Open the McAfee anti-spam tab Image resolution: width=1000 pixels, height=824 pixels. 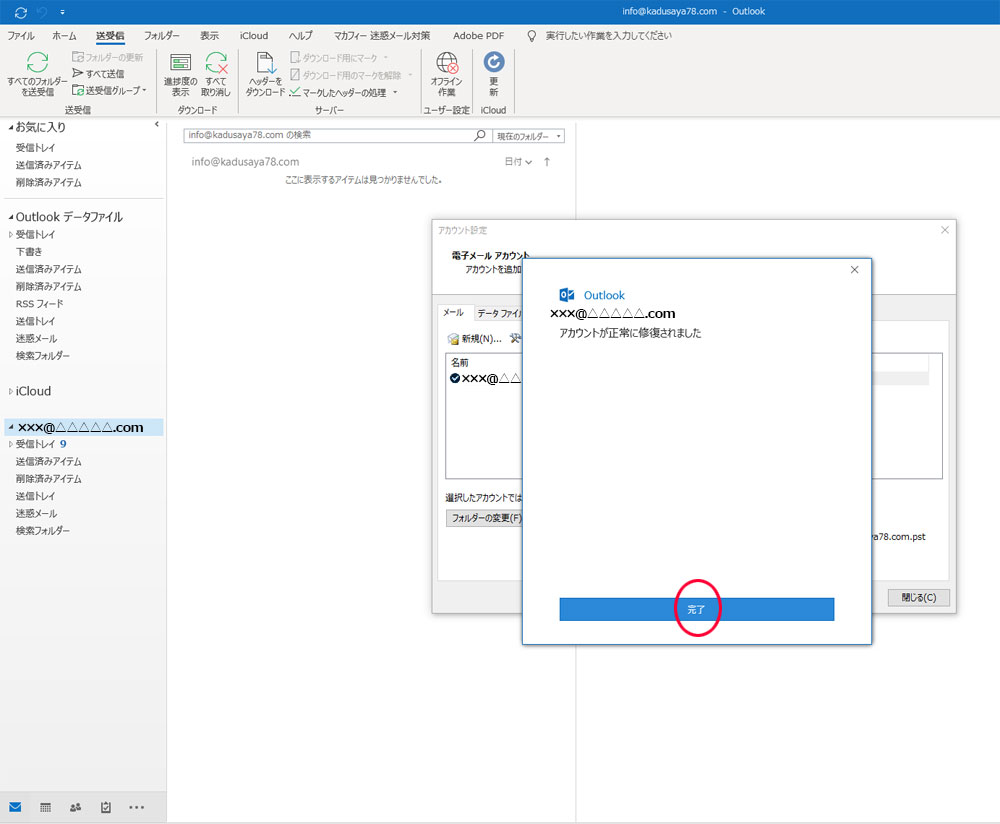tap(381, 36)
